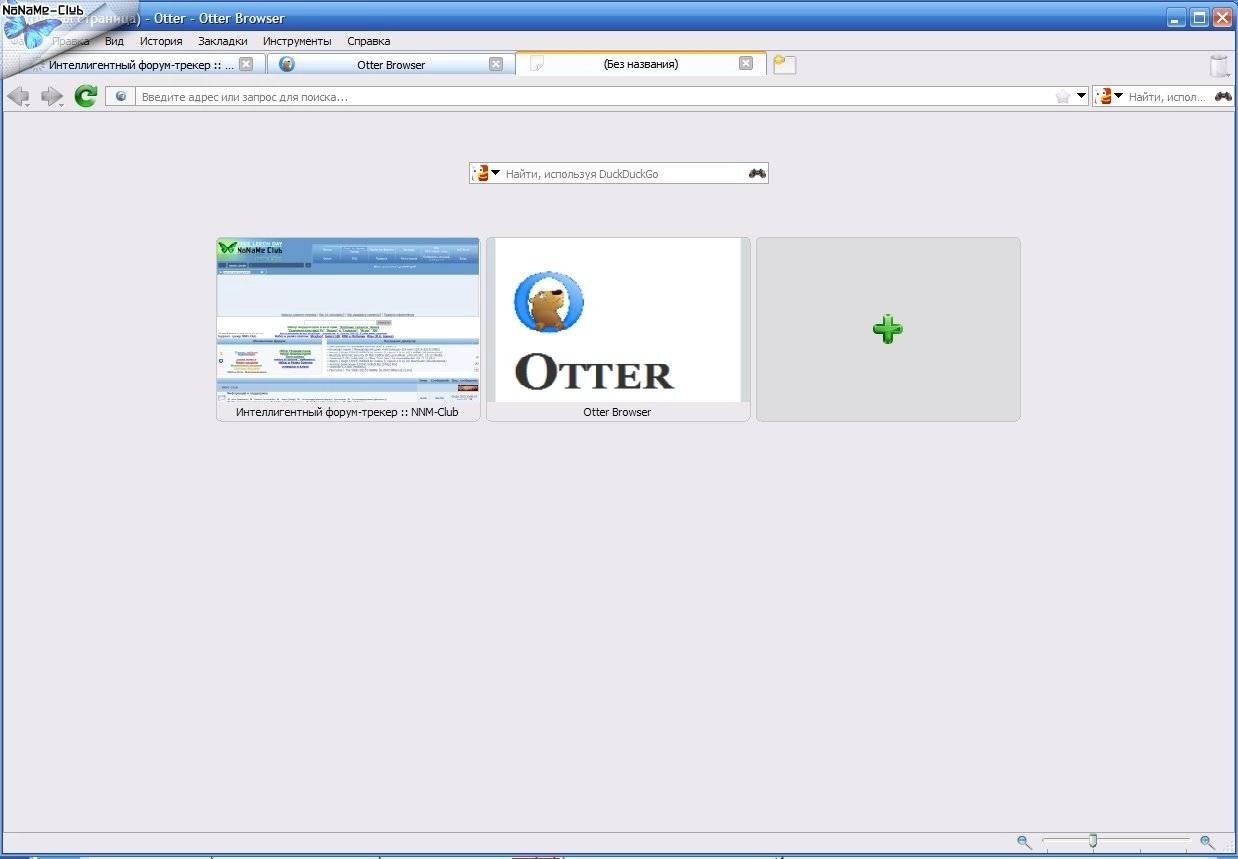
Task: Open the Вид menu
Action: (x=114, y=41)
